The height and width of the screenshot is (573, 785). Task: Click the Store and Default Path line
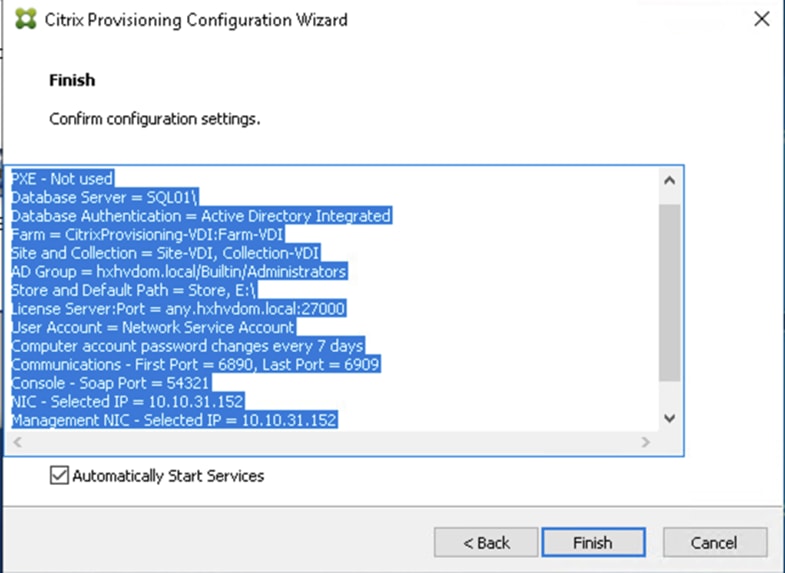[x=134, y=290]
